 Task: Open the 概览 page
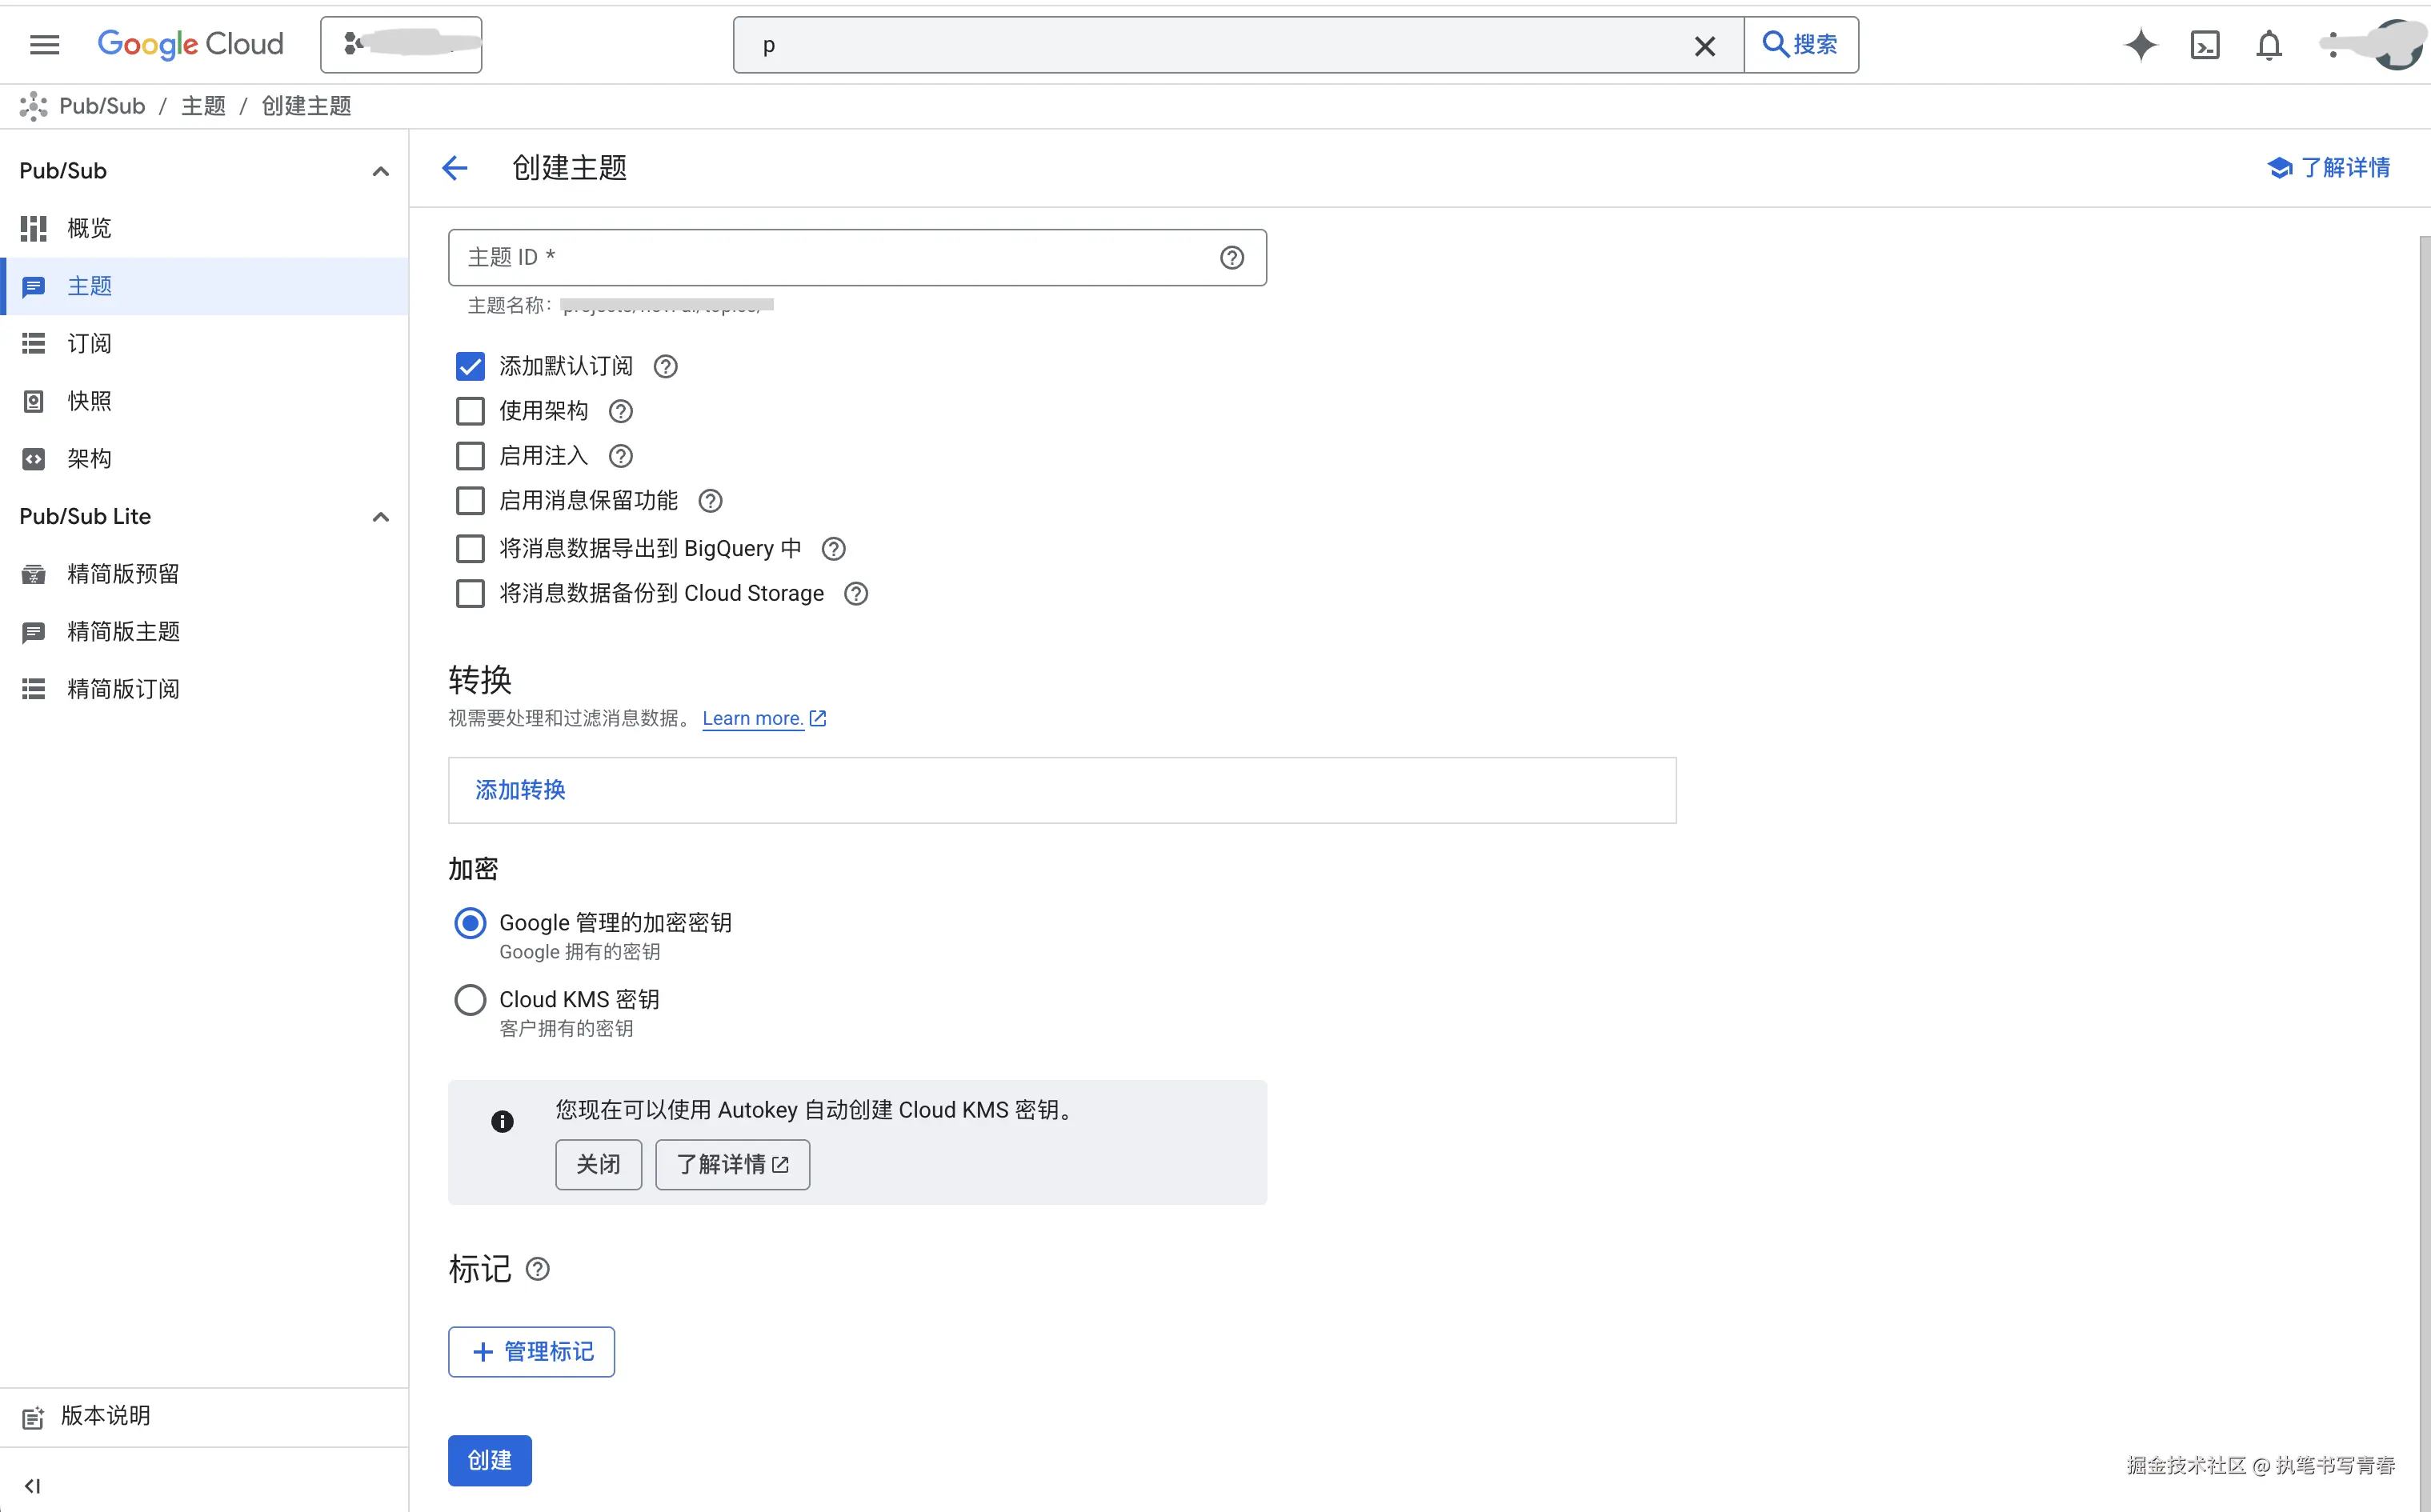[x=89, y=228]
